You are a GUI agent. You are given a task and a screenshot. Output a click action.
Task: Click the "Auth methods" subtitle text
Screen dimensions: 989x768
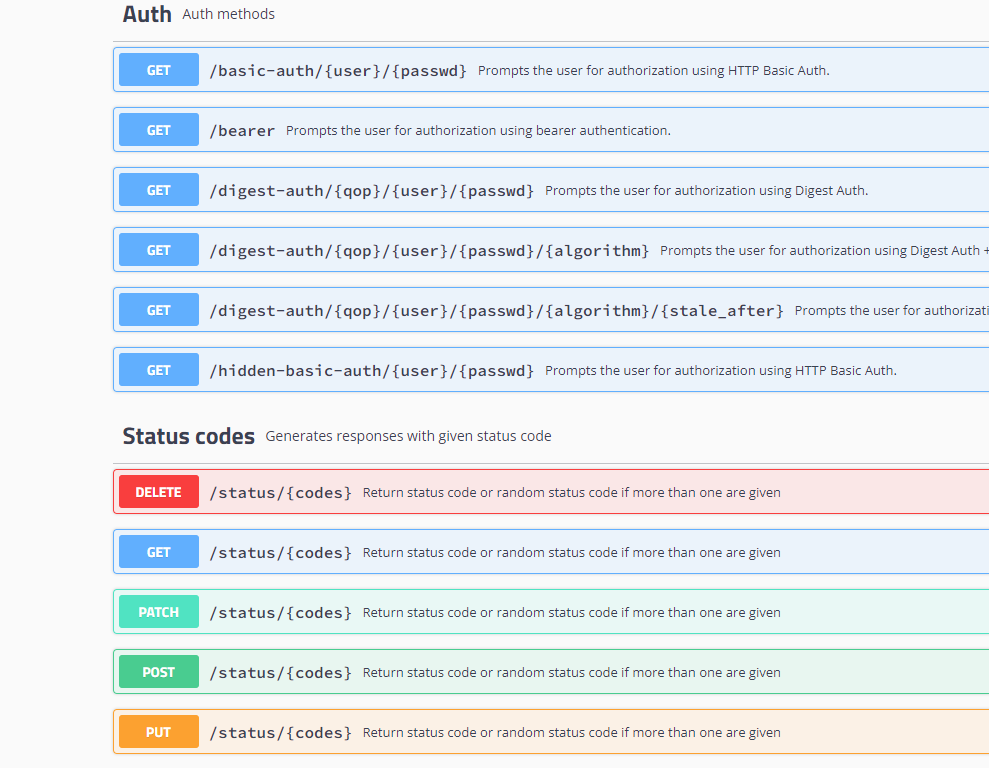pyautogui.click(x=228, y=14)
